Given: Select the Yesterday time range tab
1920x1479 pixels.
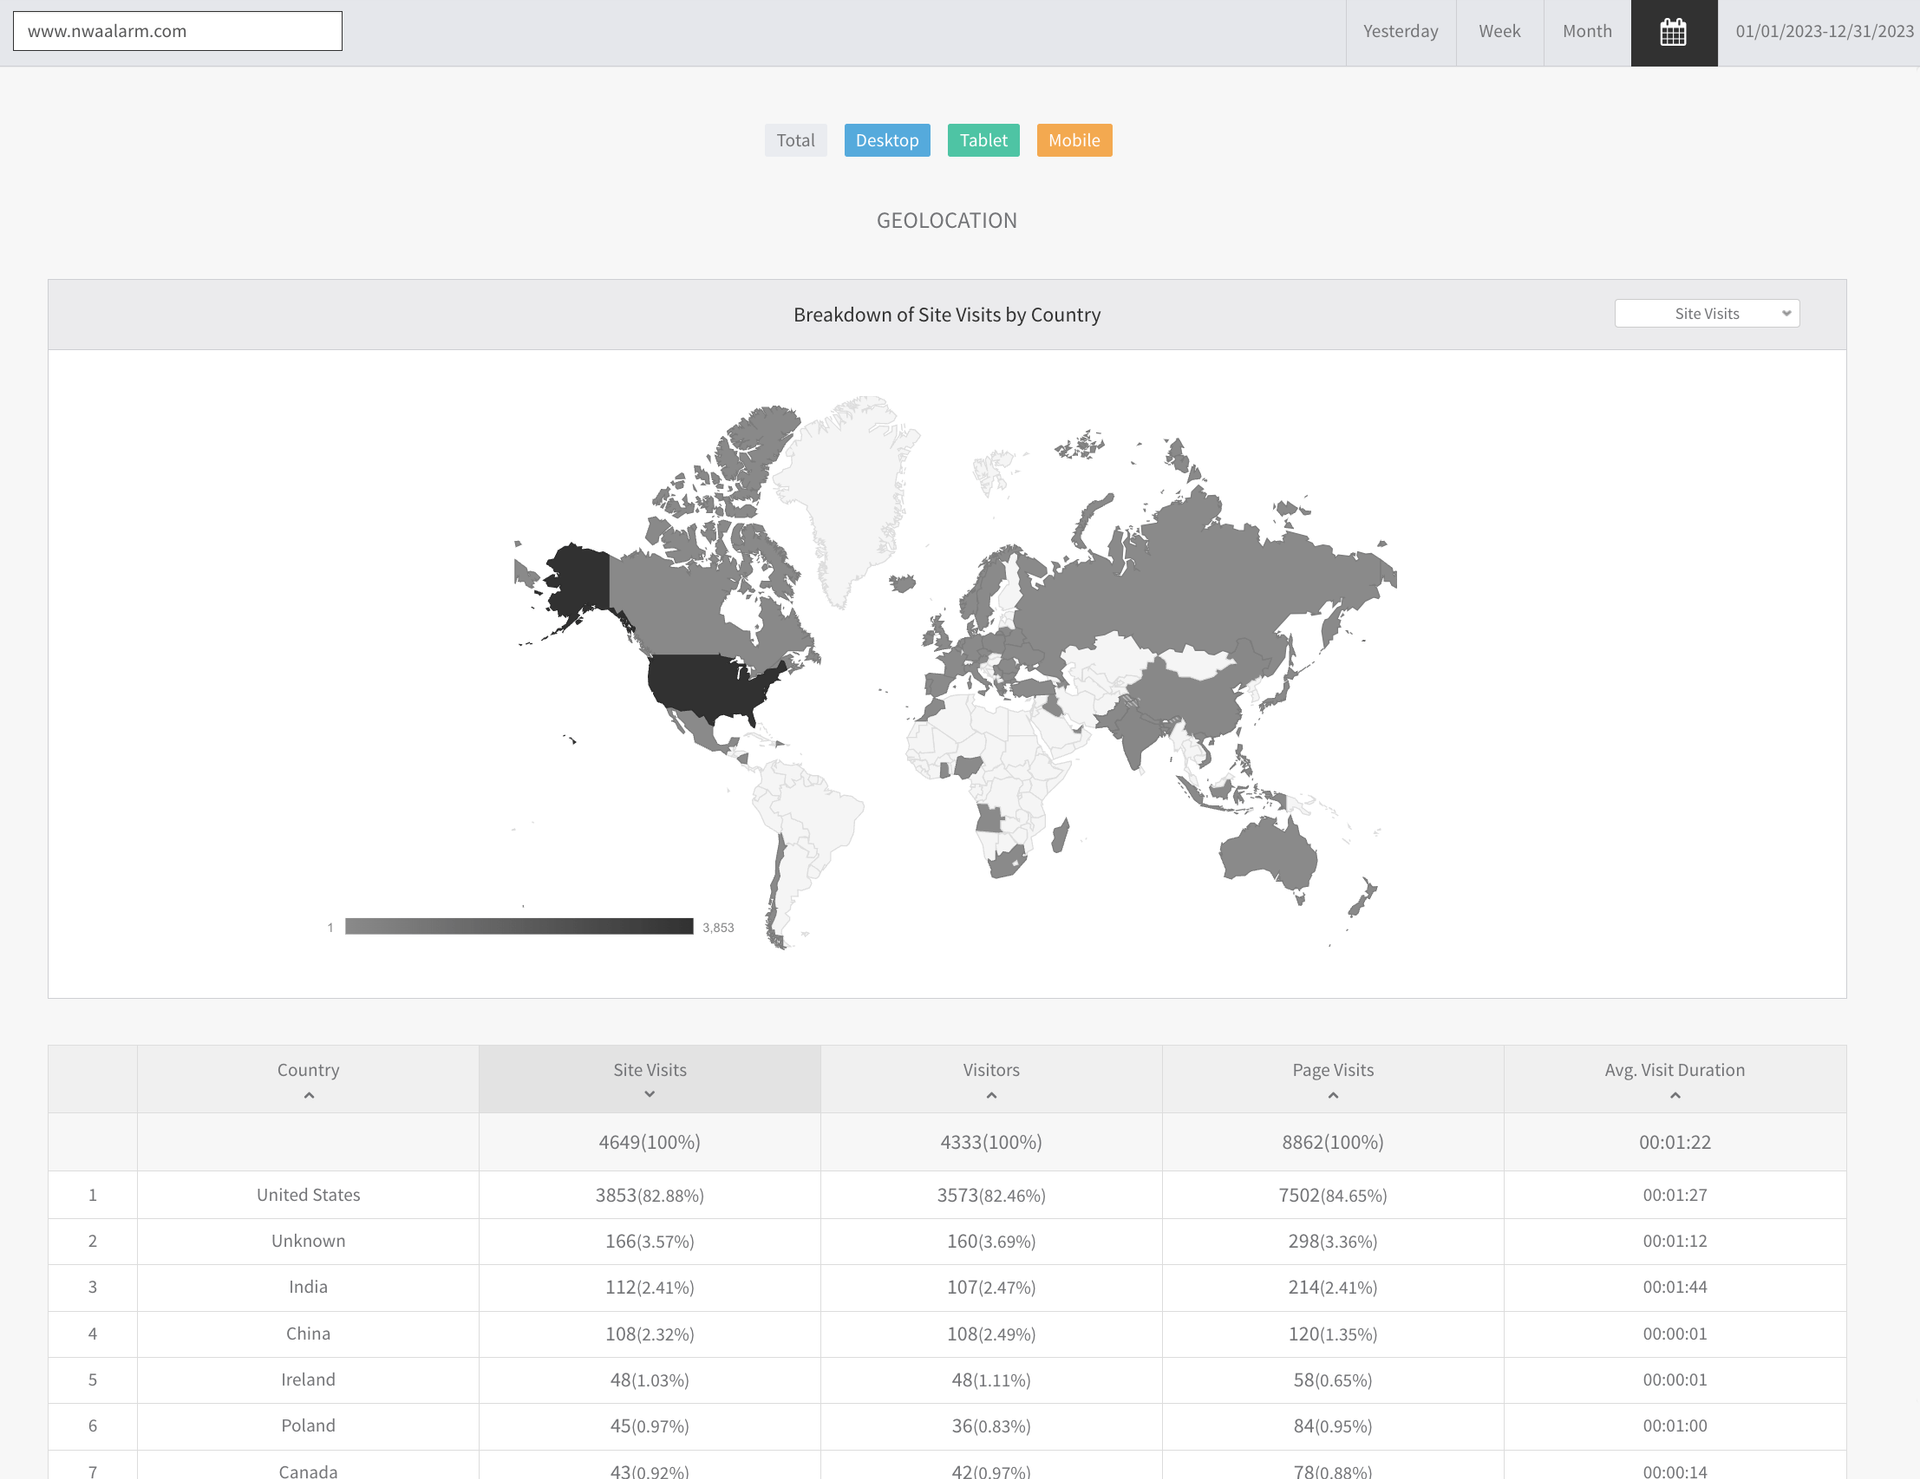Looking at the screenshot, I should (1400, 32).
